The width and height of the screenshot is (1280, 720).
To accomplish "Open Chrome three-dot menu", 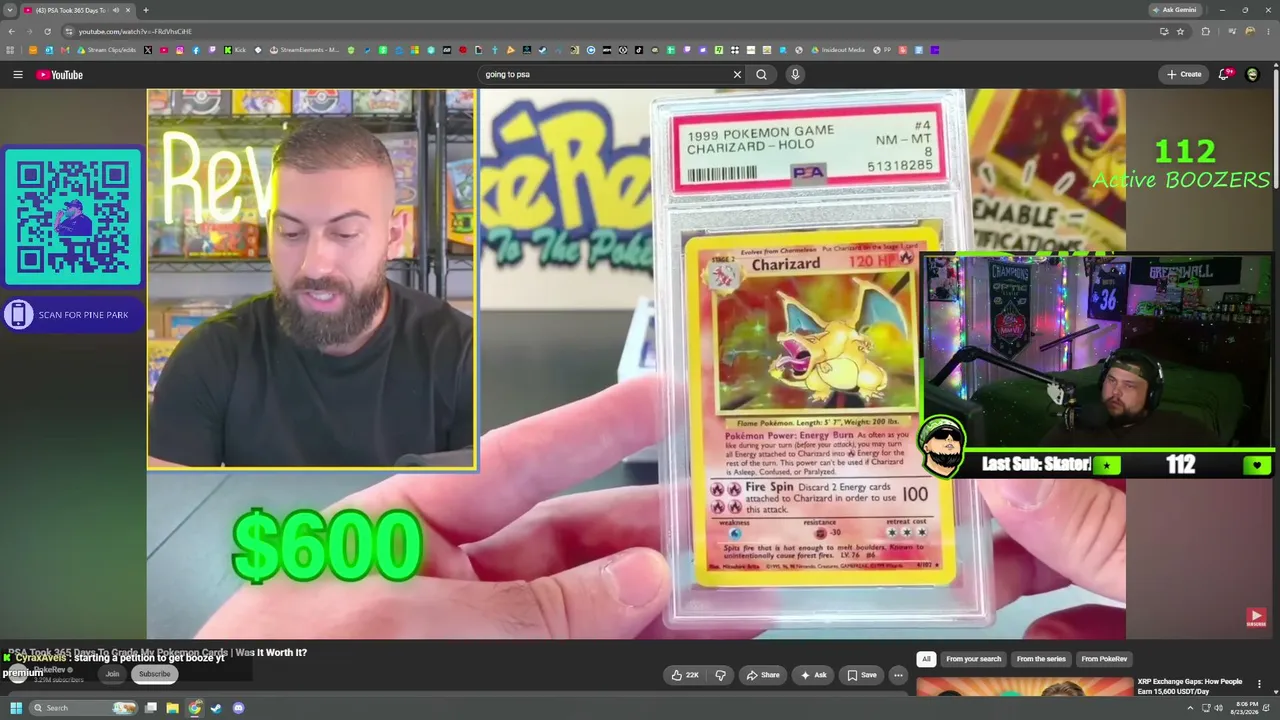I will (x=1269, y=31).
